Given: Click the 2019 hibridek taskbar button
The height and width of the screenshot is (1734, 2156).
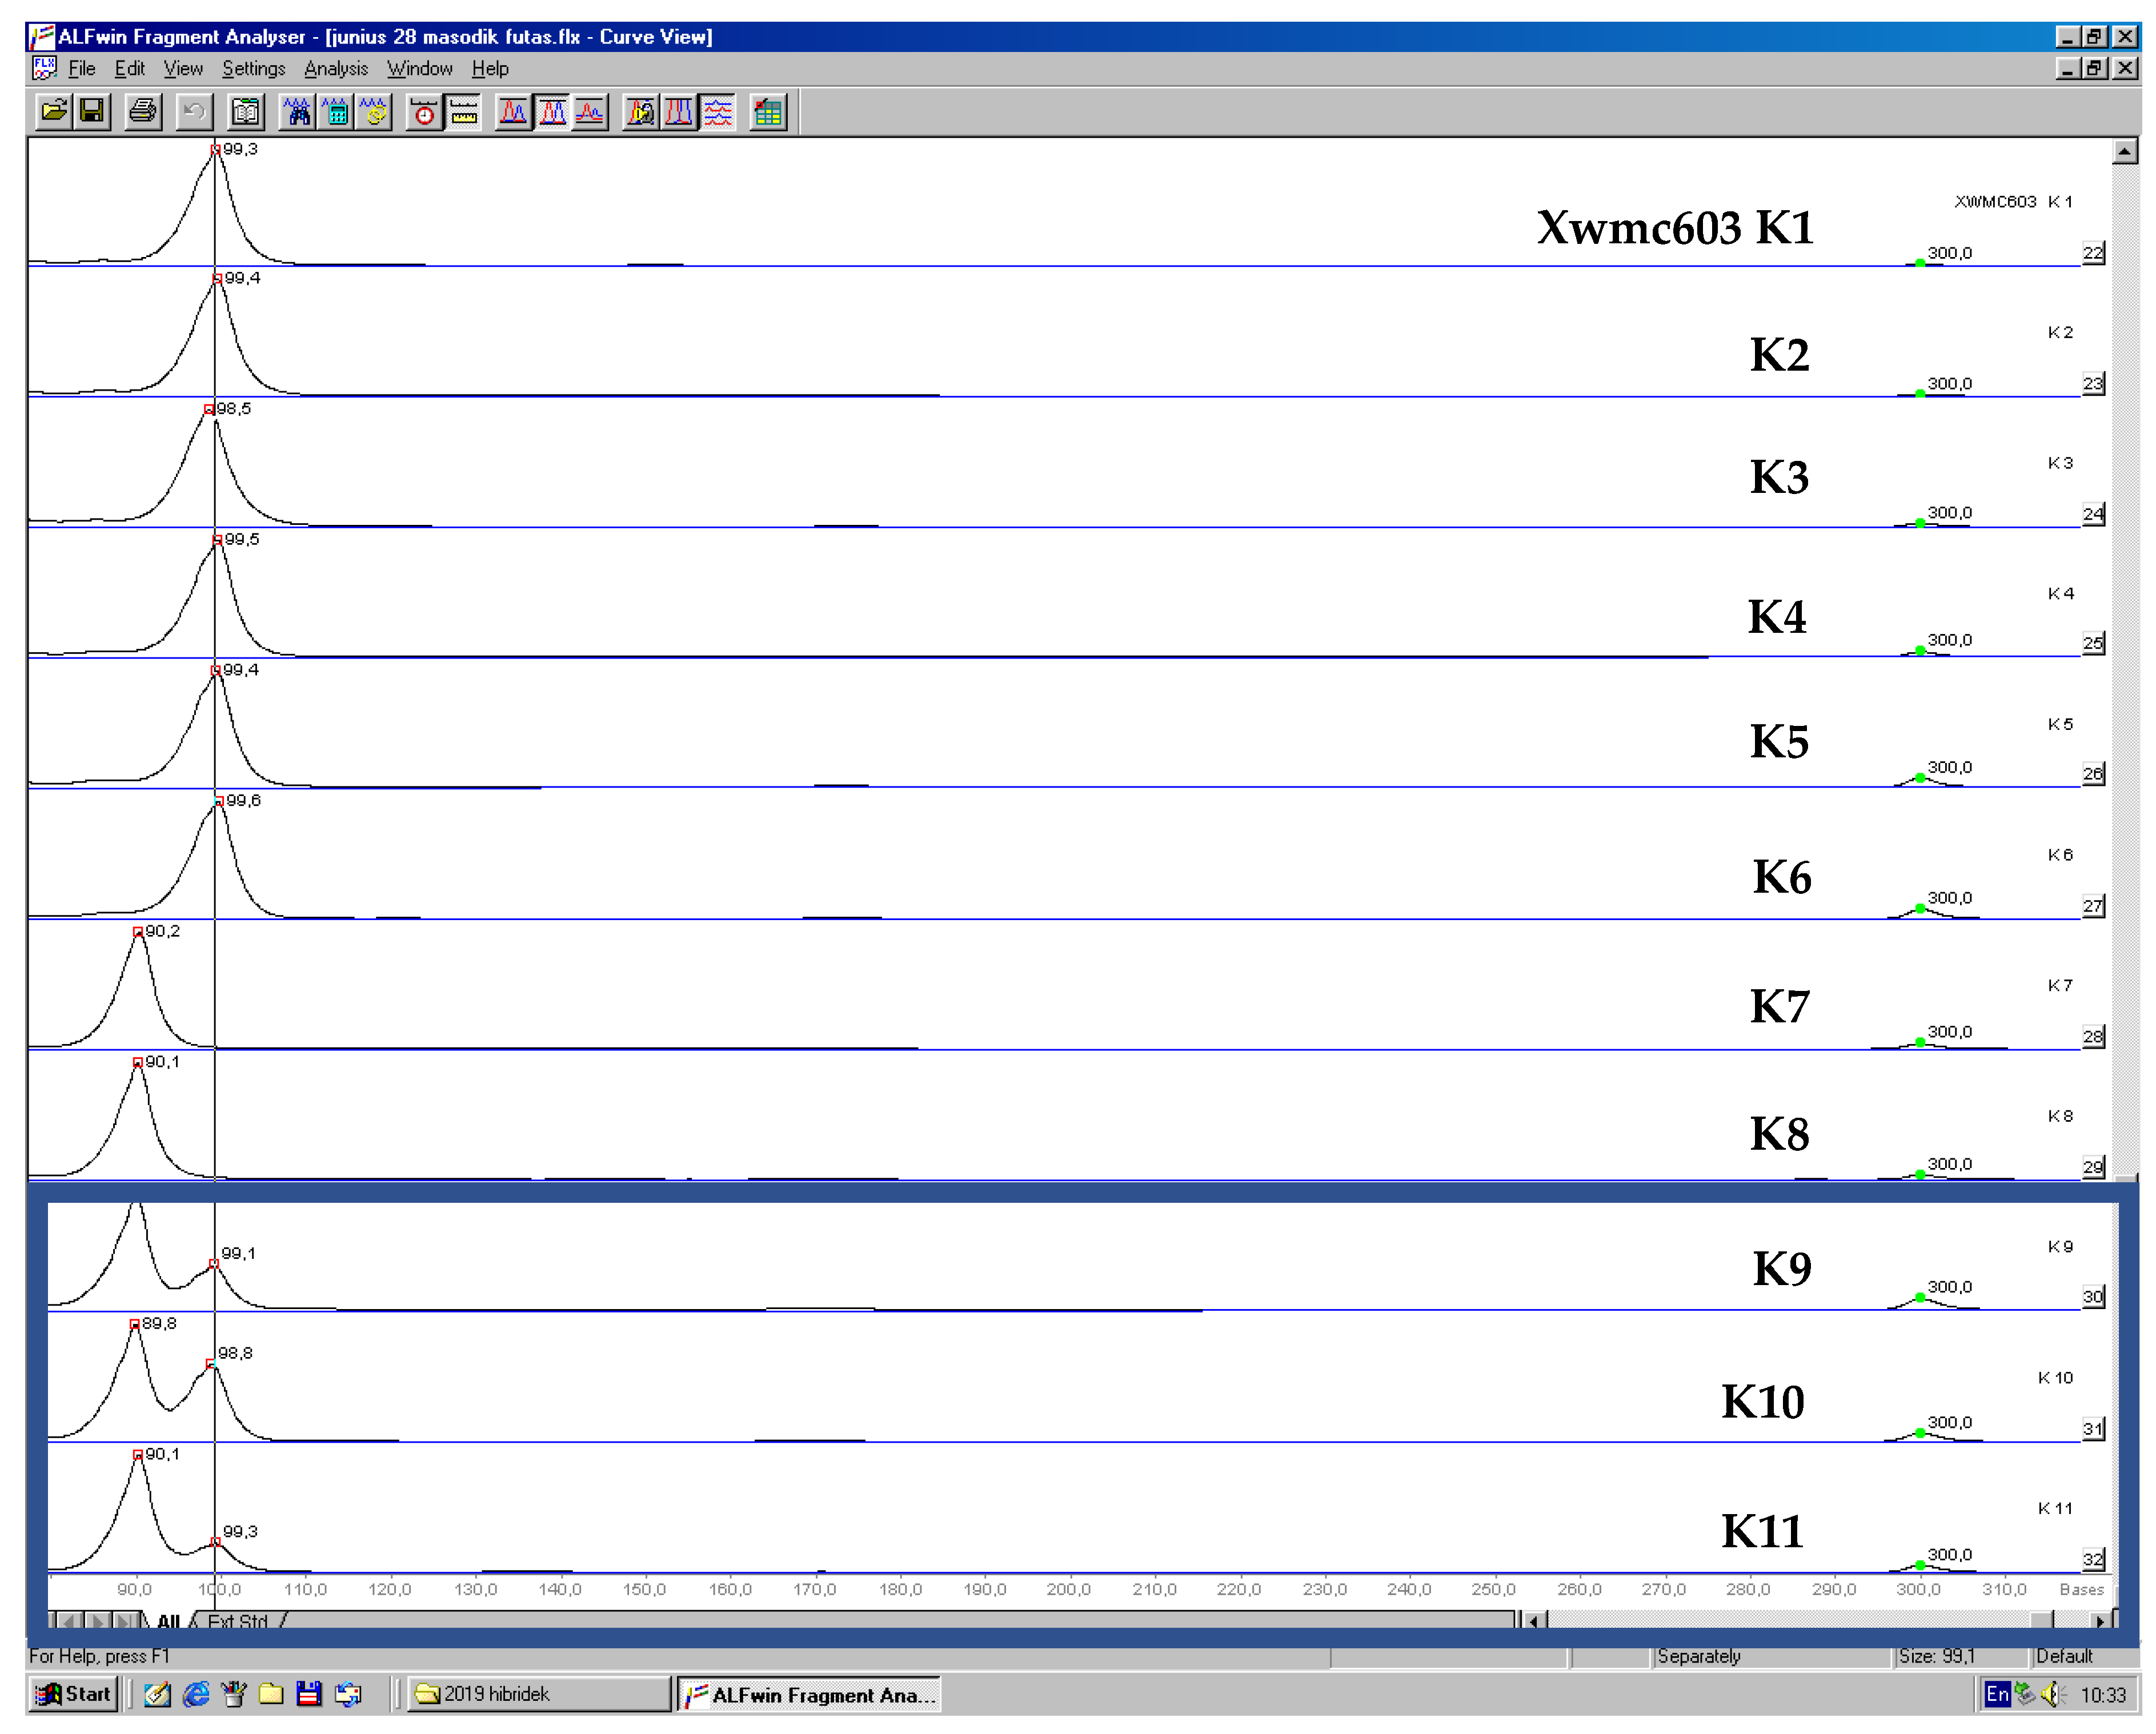Looking at the screenshot, I should coord(540,1694).
